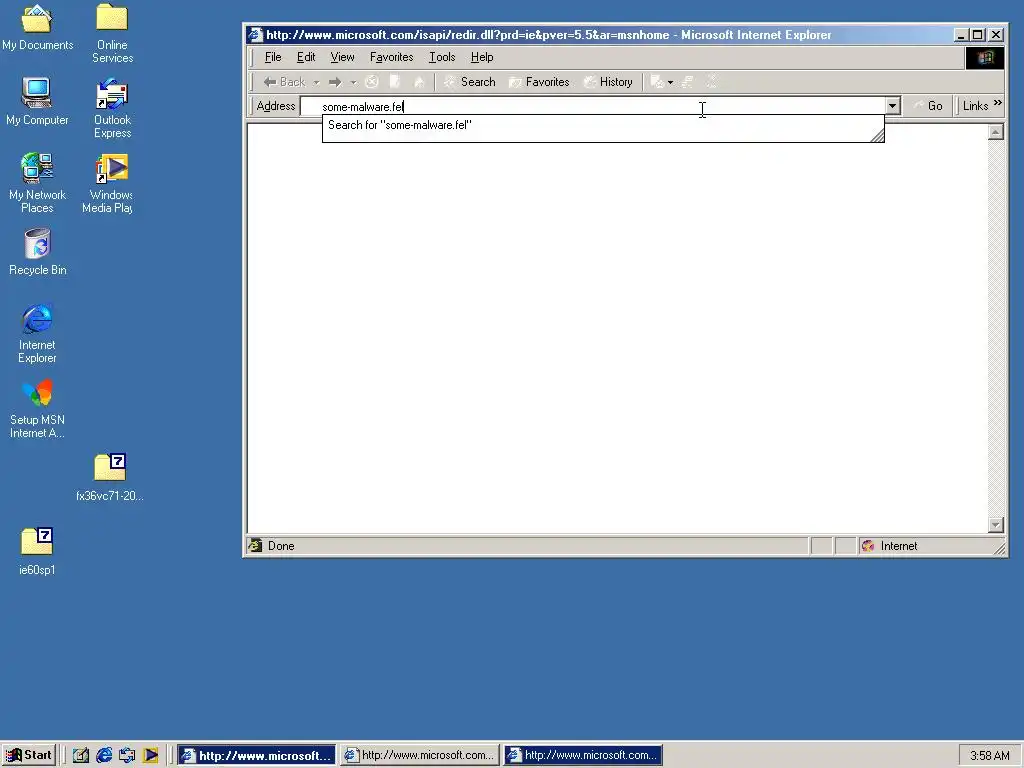Click the vertical scrollbar up arrow
The width and height of the screenshot is (1024, 768).
[x=996, y=132]
